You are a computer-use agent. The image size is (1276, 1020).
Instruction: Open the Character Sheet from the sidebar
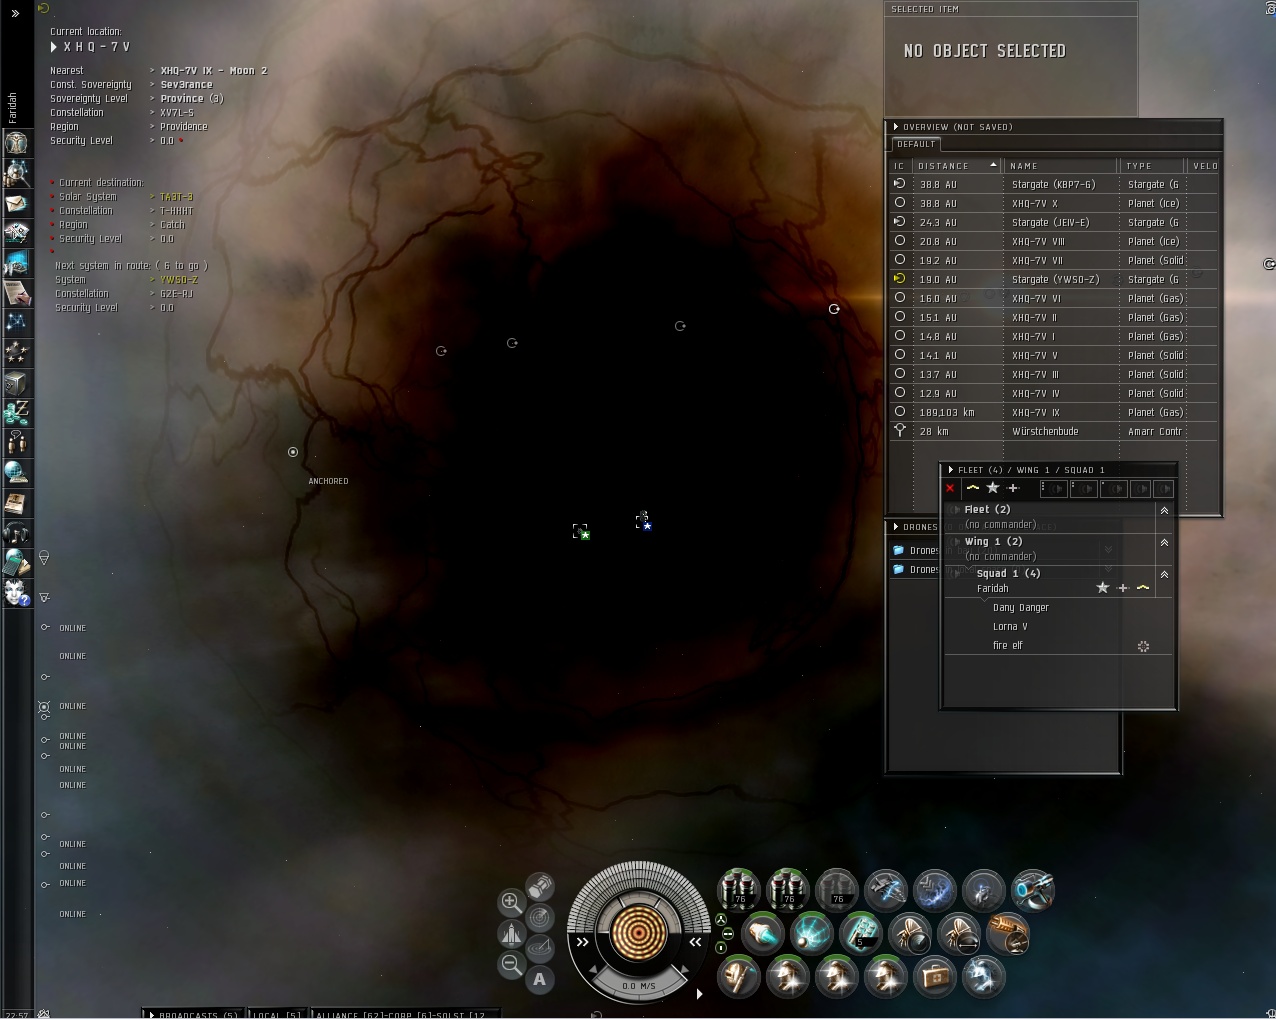pos(16,143)
